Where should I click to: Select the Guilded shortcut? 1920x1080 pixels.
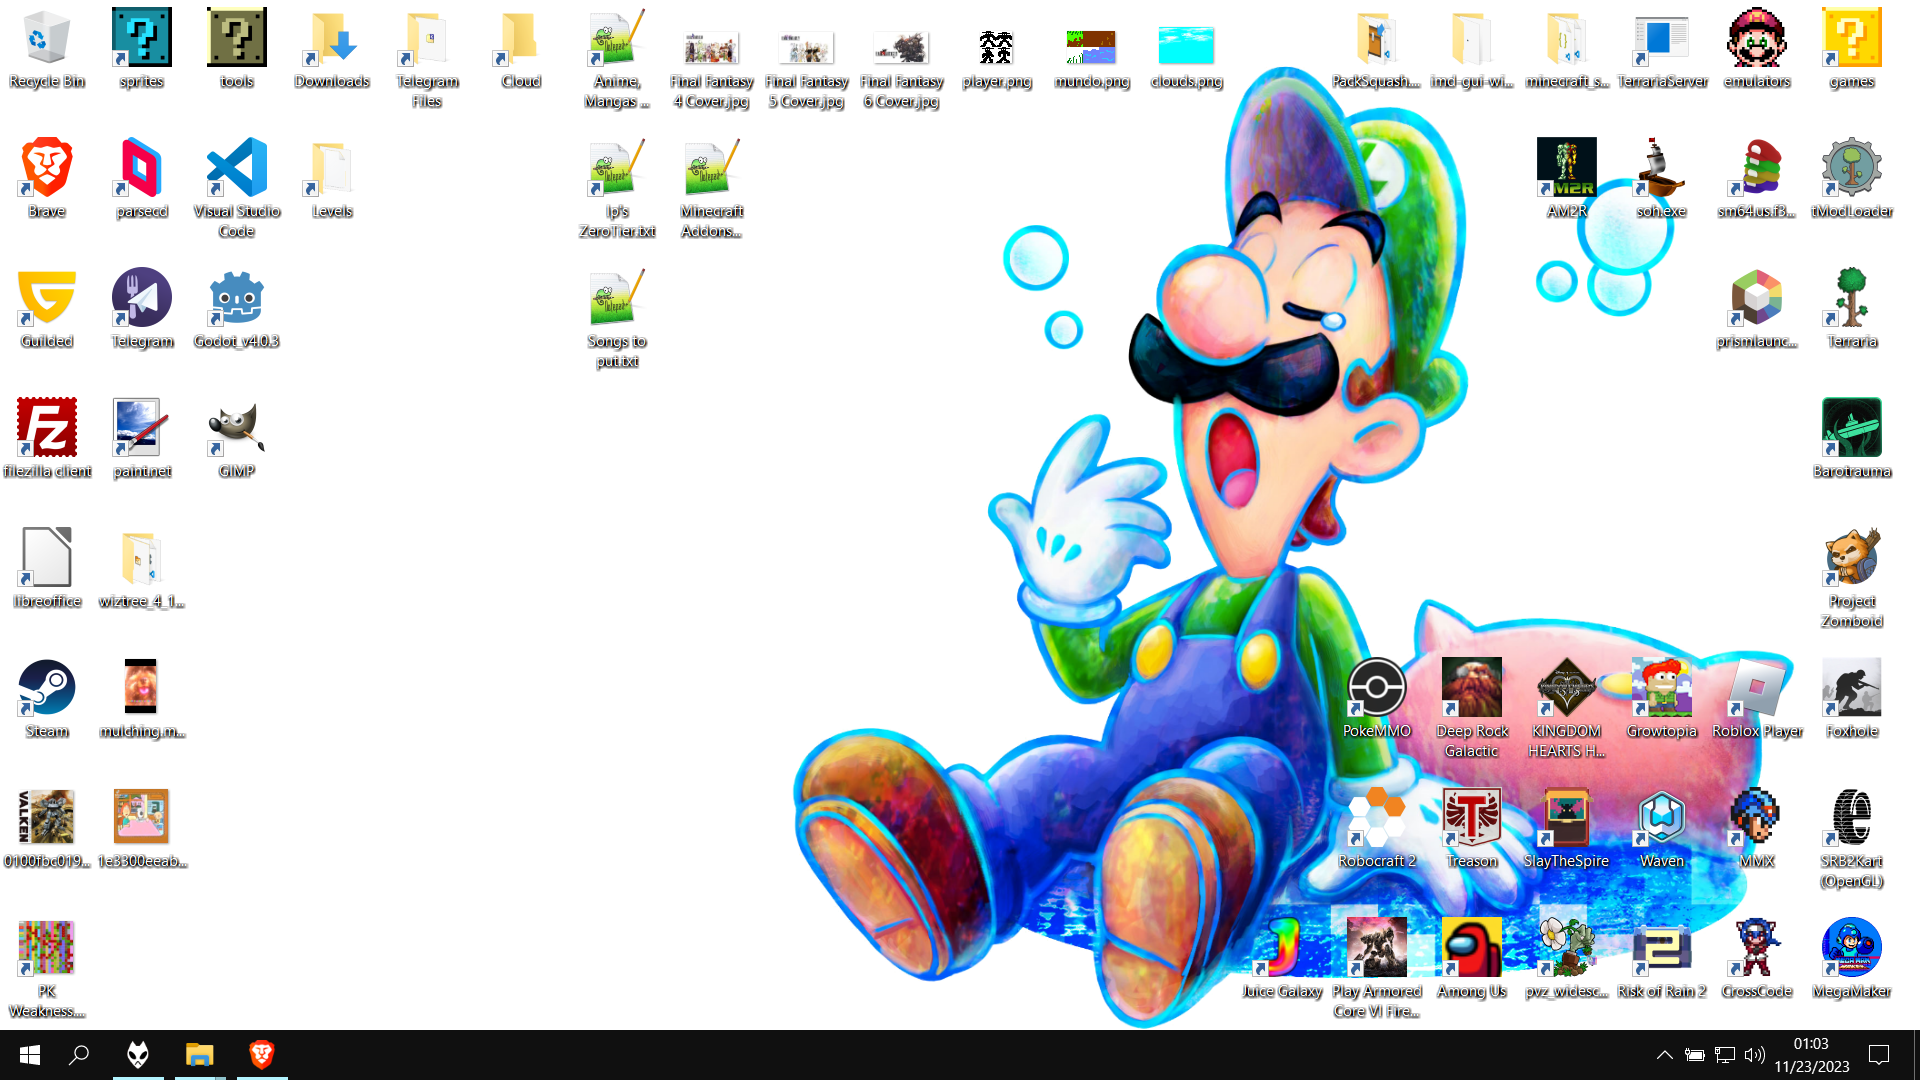pyautogui.click(x=46, y=308)
